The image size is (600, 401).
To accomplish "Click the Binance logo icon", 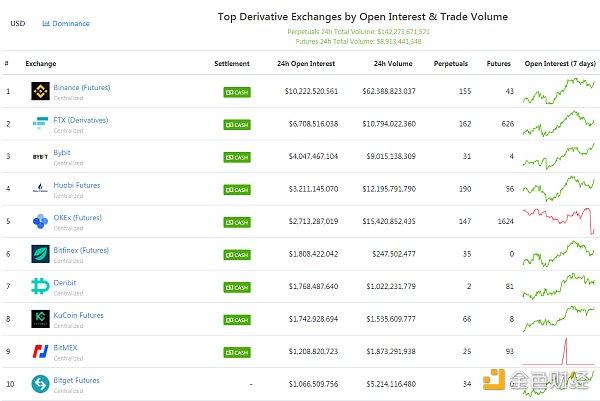I will 40,91.
